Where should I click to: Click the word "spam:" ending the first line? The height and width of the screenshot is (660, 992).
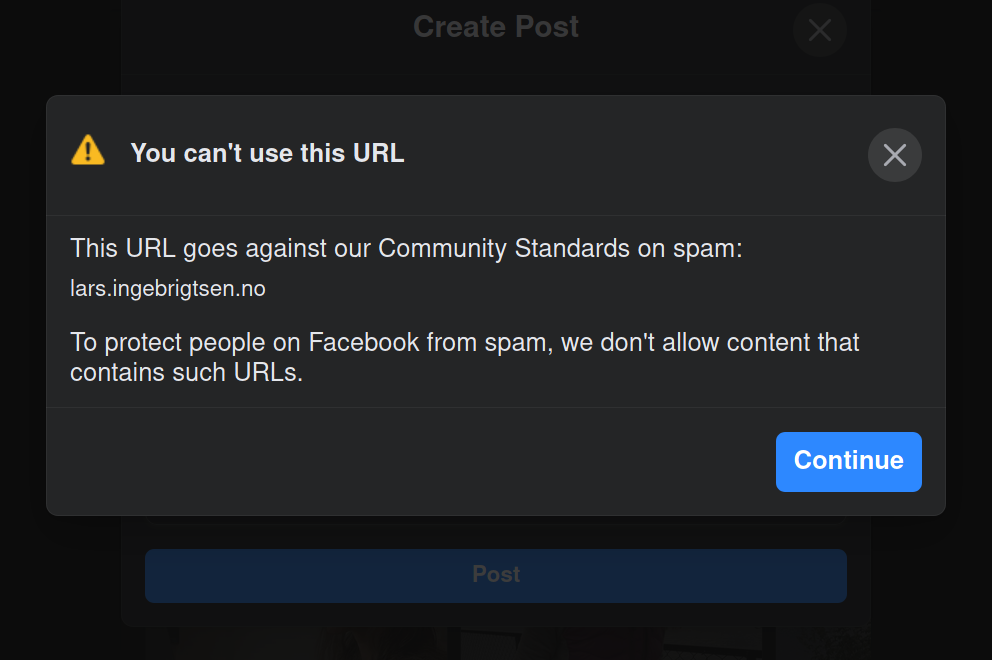(x=707, y=249)
